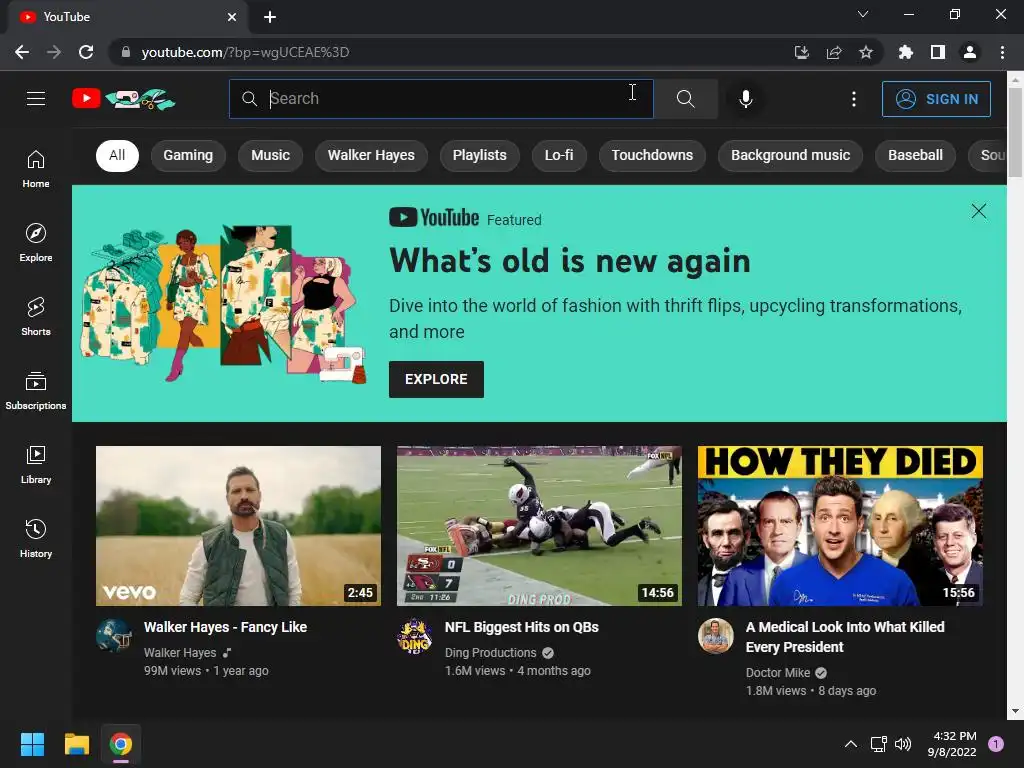Click the install app icon in address bar

click(801, 52)
